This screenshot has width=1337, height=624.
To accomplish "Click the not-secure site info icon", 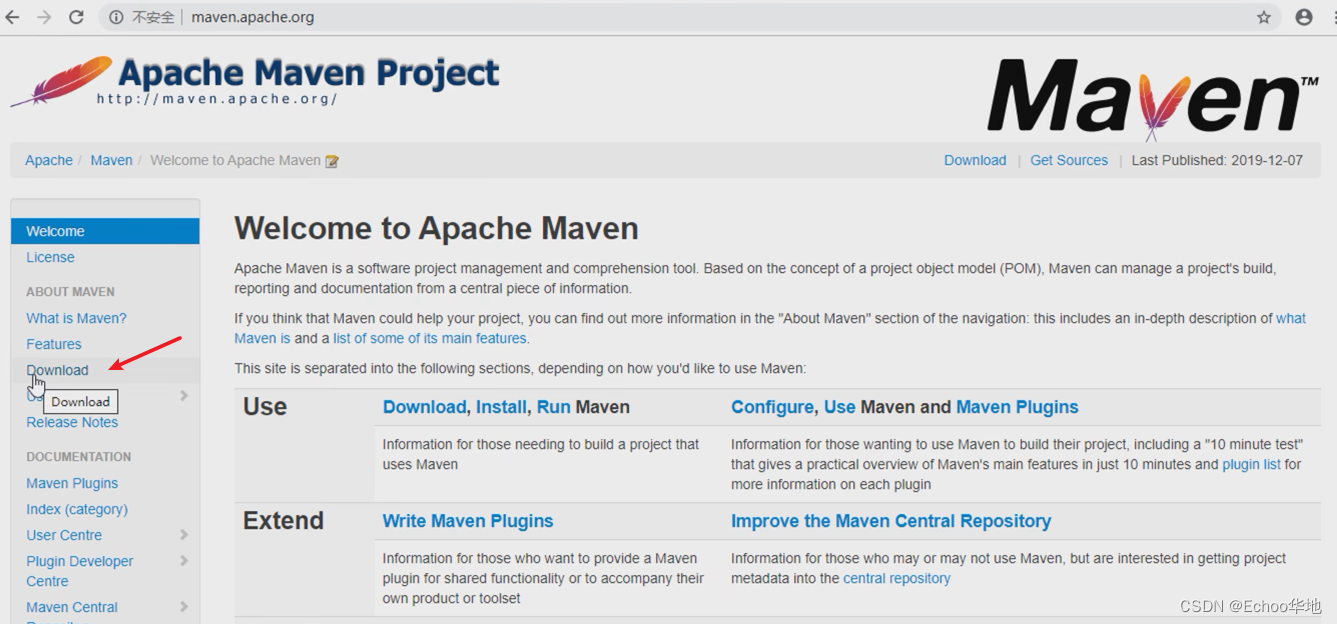I will [116, 17].
